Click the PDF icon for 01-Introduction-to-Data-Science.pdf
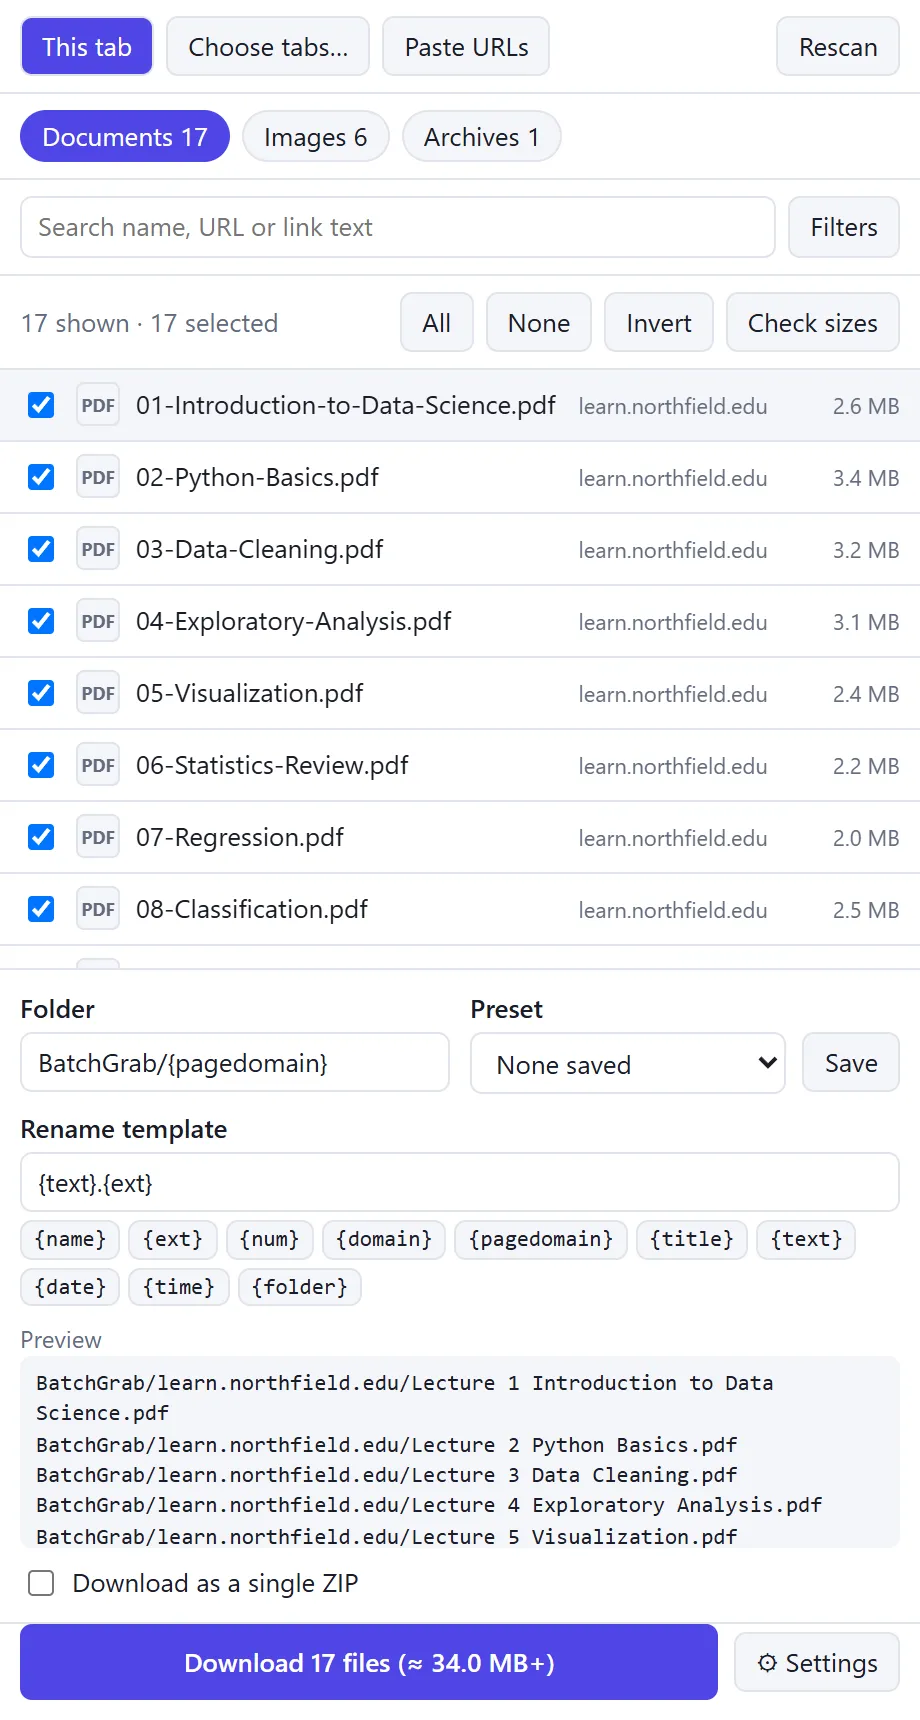Viewport: 920px width, 1720px height. (x=98, y=405)
